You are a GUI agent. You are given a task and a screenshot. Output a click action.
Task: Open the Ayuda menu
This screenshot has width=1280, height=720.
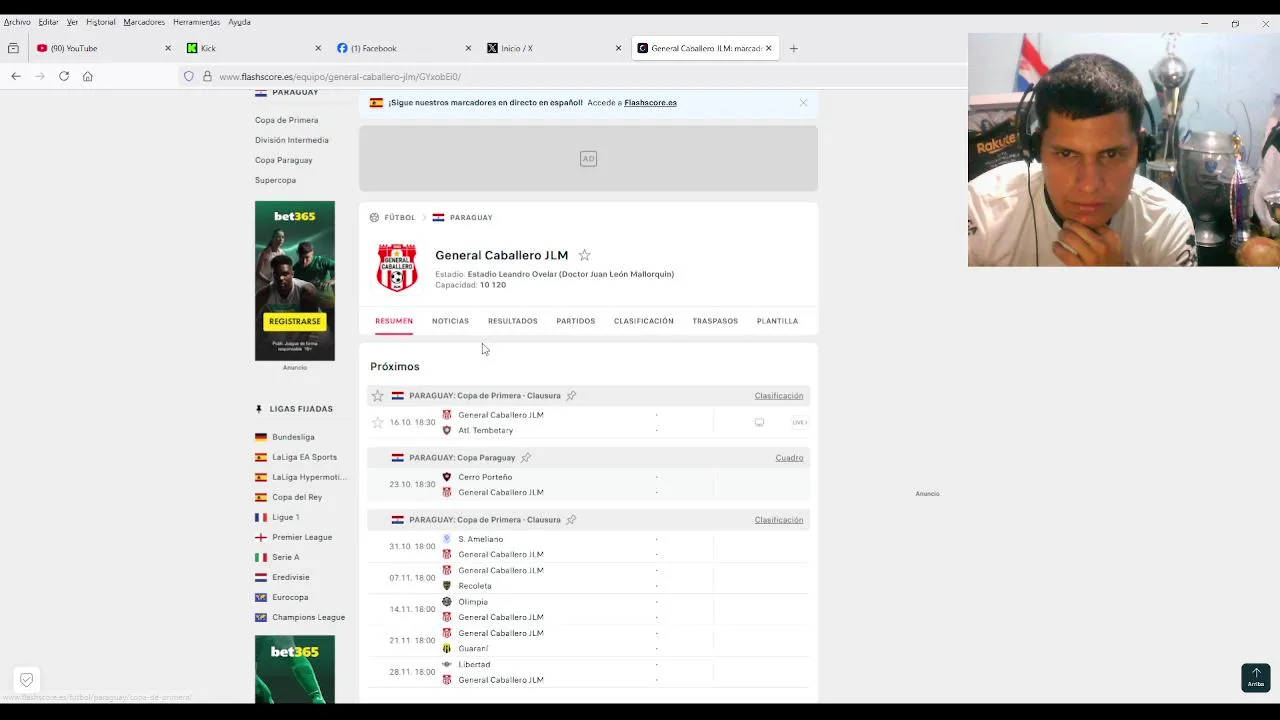coord(239,22)
